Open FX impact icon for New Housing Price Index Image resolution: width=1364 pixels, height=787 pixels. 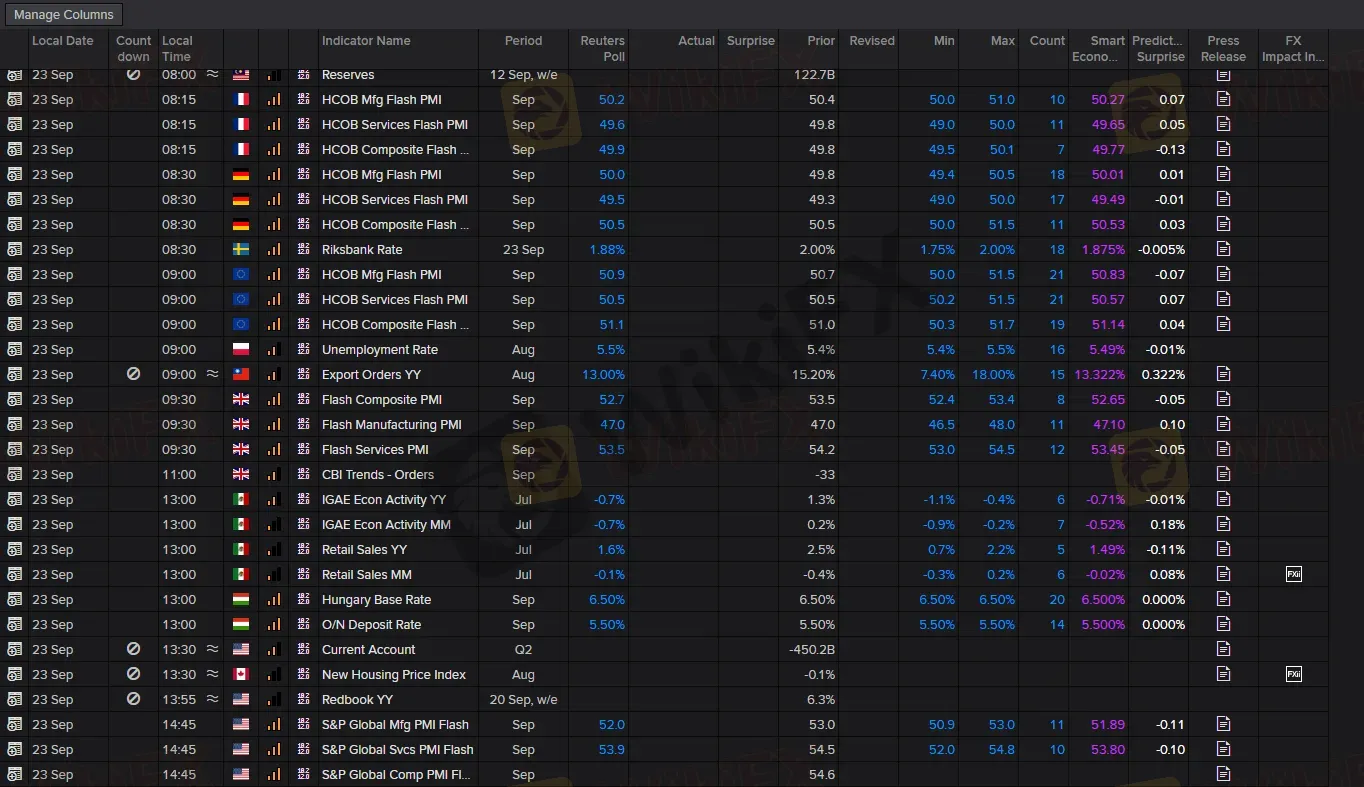(1293, 674)
